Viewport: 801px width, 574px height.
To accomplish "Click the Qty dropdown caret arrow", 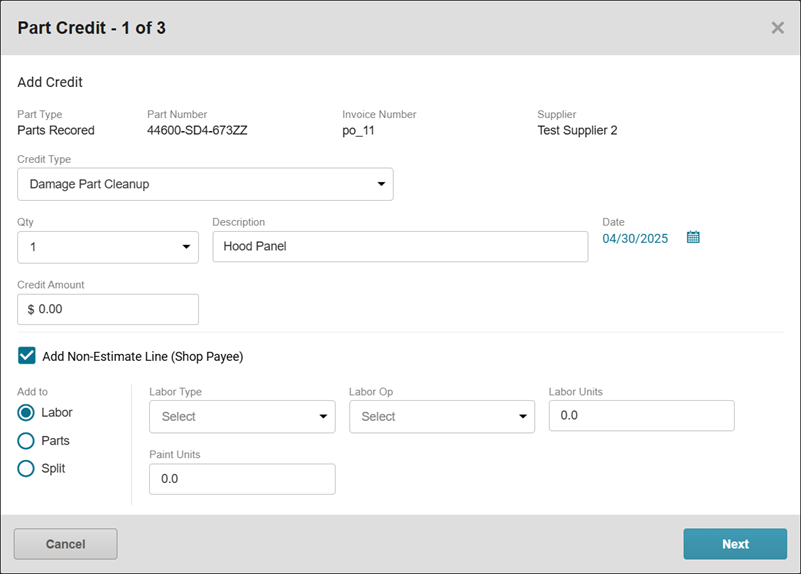I will tap(186, 247).
